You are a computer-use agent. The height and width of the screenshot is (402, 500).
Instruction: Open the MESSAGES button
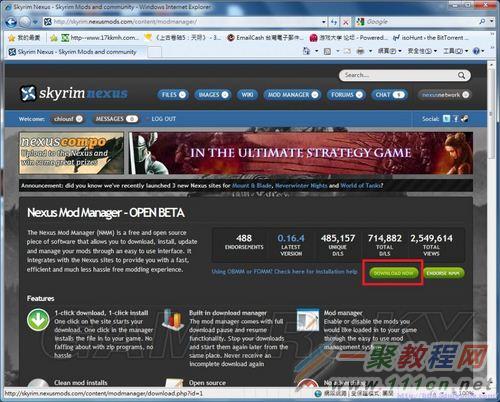(x=116, y=119)
